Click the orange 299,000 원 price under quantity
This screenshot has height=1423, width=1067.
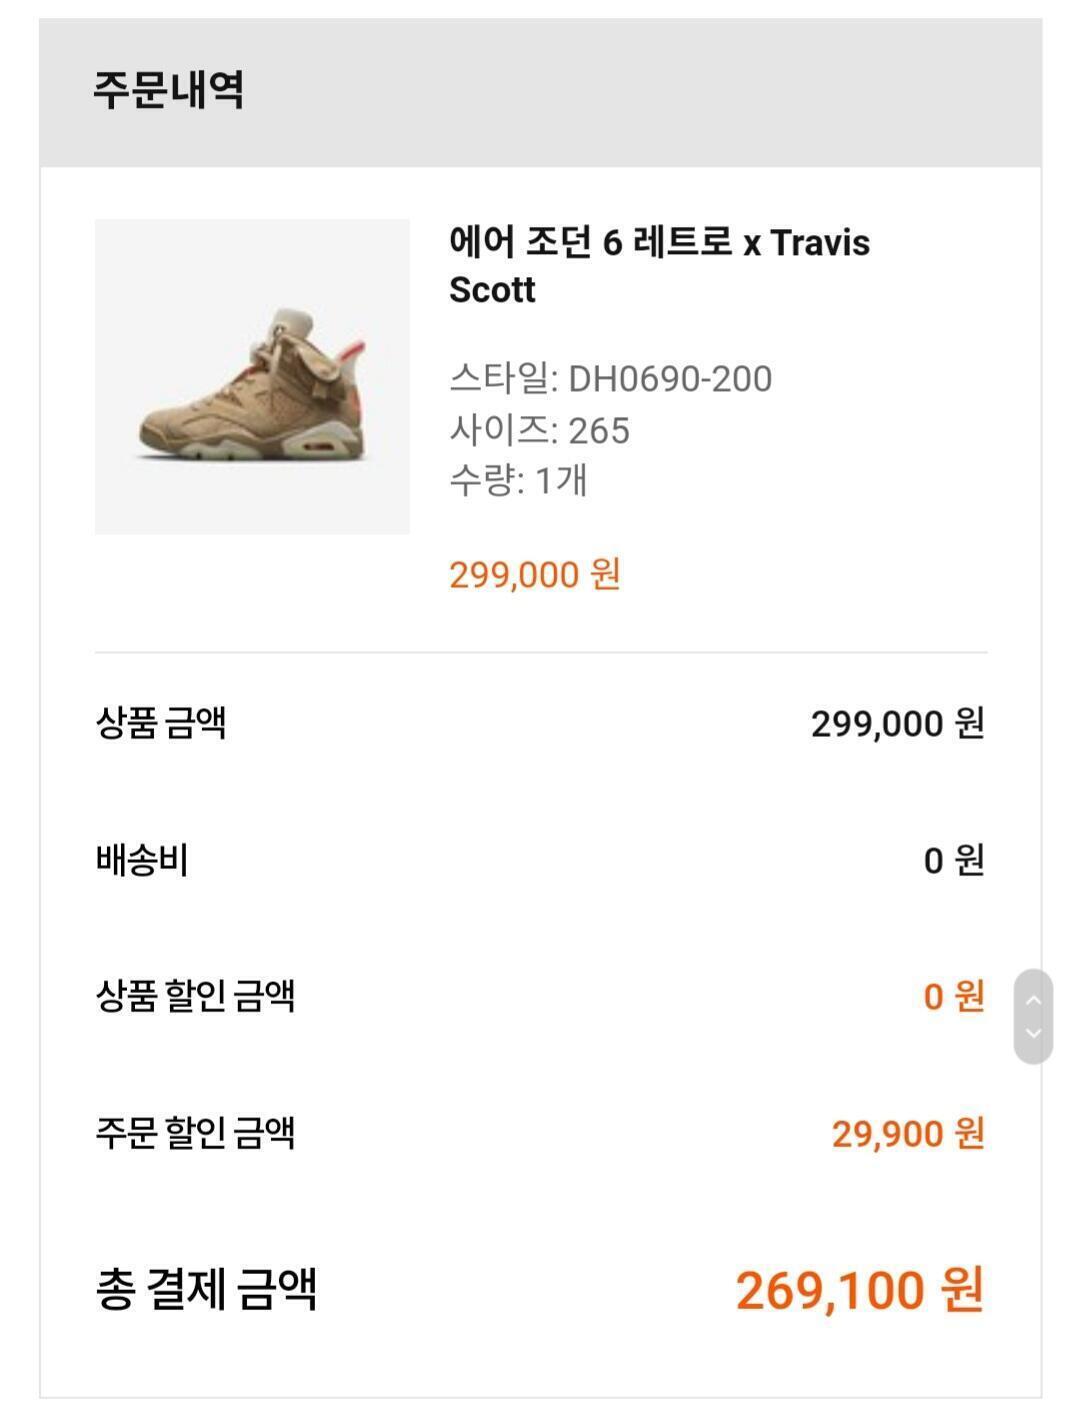[x=535, y=575]
